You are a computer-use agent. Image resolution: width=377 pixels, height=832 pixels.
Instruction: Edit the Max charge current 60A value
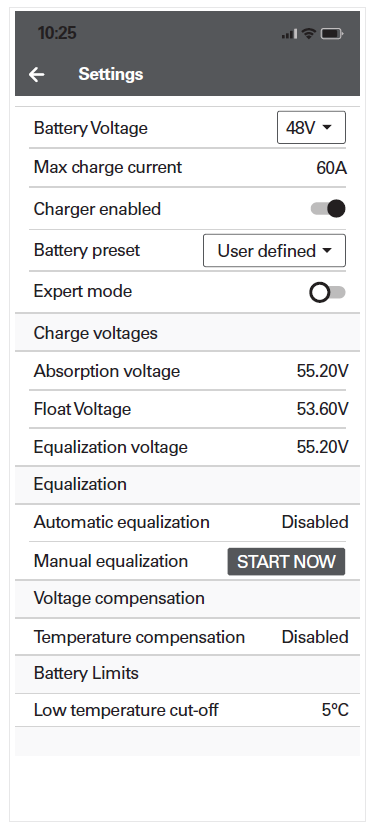coord(187,168)
